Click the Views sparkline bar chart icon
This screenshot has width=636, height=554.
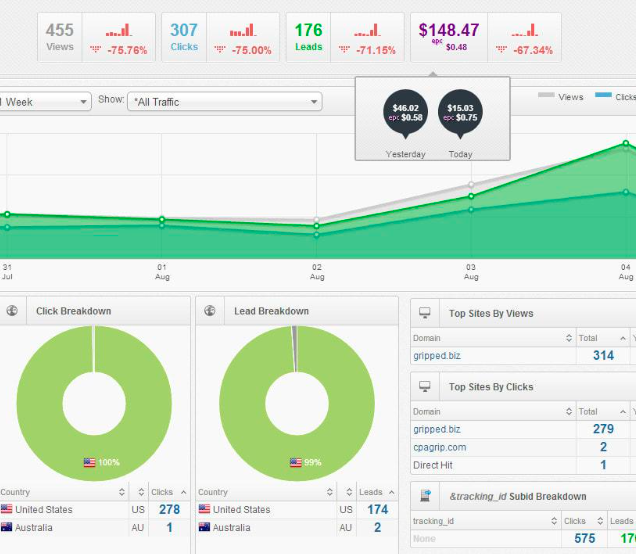click(119, 30)
